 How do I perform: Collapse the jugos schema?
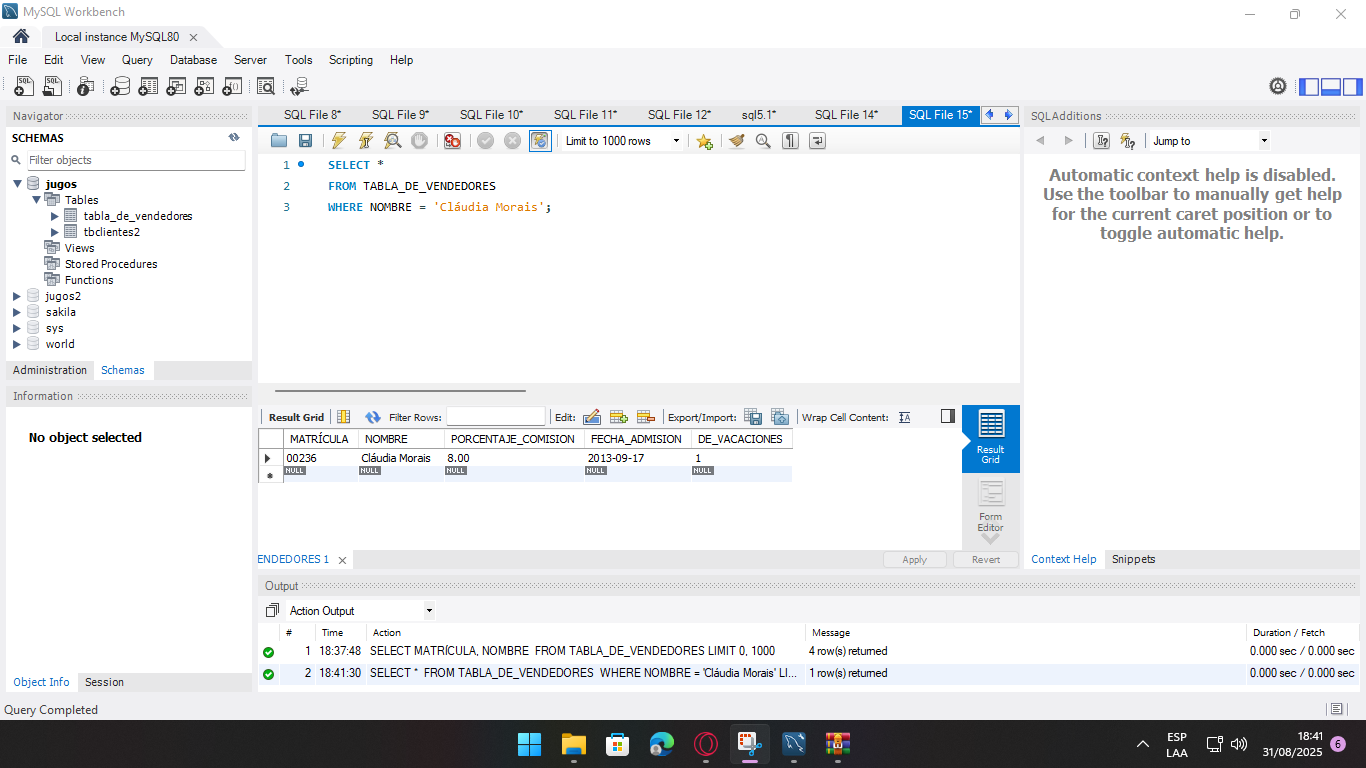click(x=17, y=184)
